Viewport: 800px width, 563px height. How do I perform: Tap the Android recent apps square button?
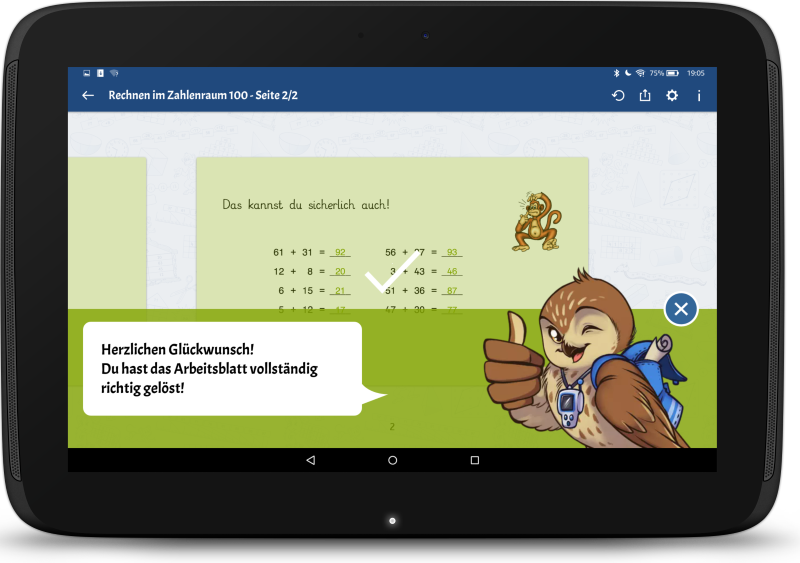[x=474, y=460]
